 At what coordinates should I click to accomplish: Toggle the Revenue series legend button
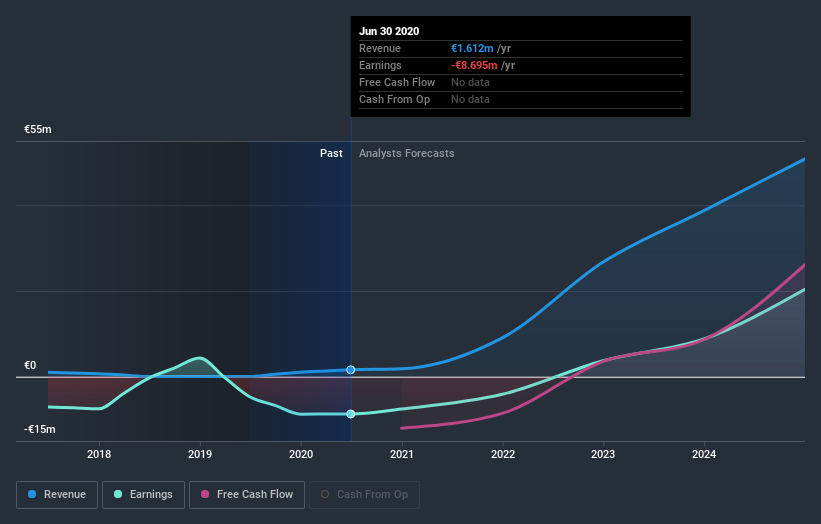[x=57, y=495]
